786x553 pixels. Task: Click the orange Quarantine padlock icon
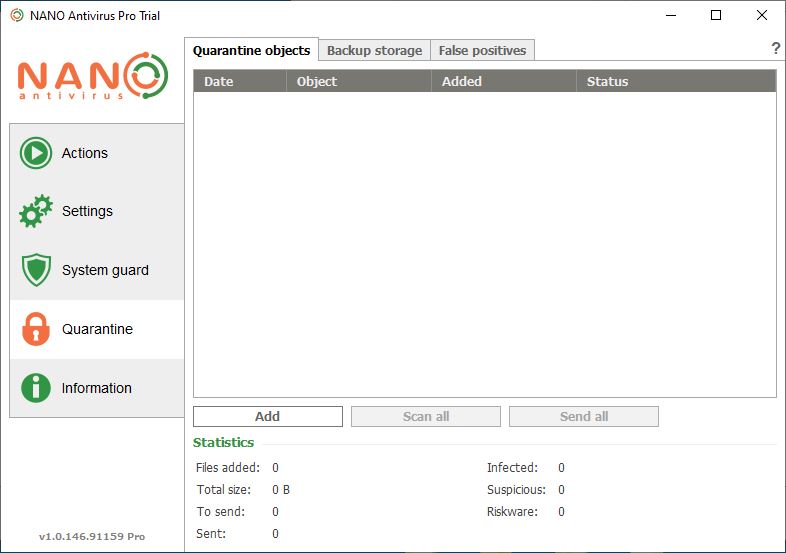pyautogui.click(x=36, y=329)
